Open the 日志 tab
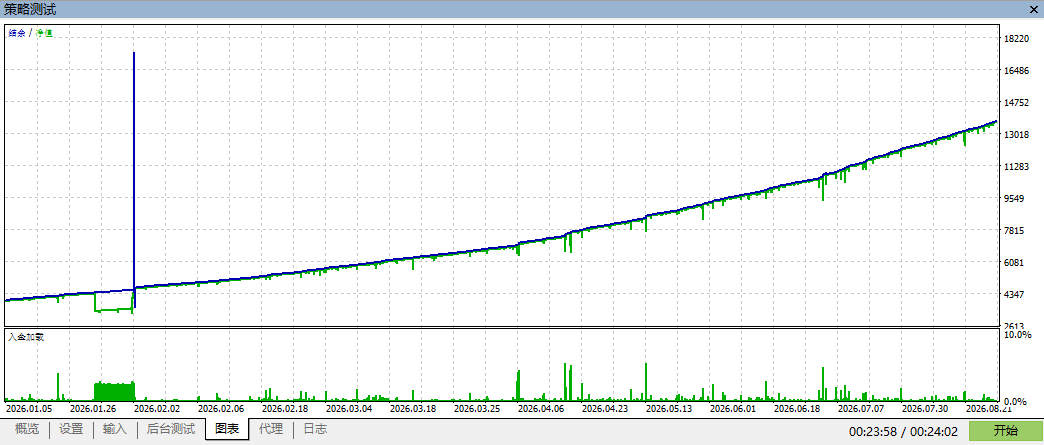 (x=315, y=430)
